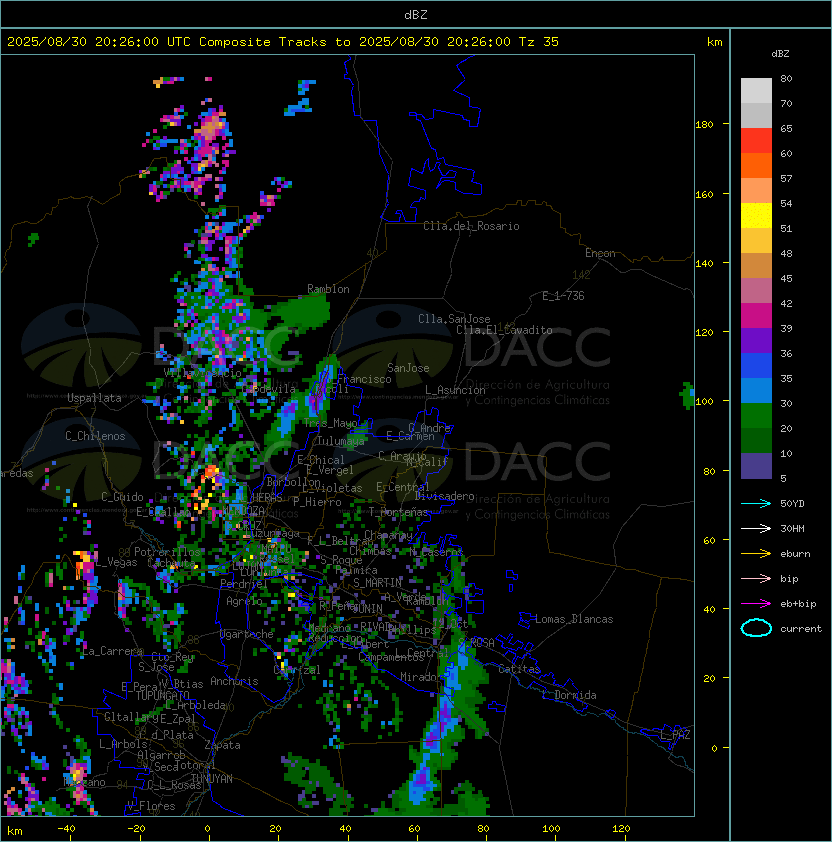832x842 pixels.
Task: Click the 'C_Chilenos' map label
Action: tap(95, 436)
